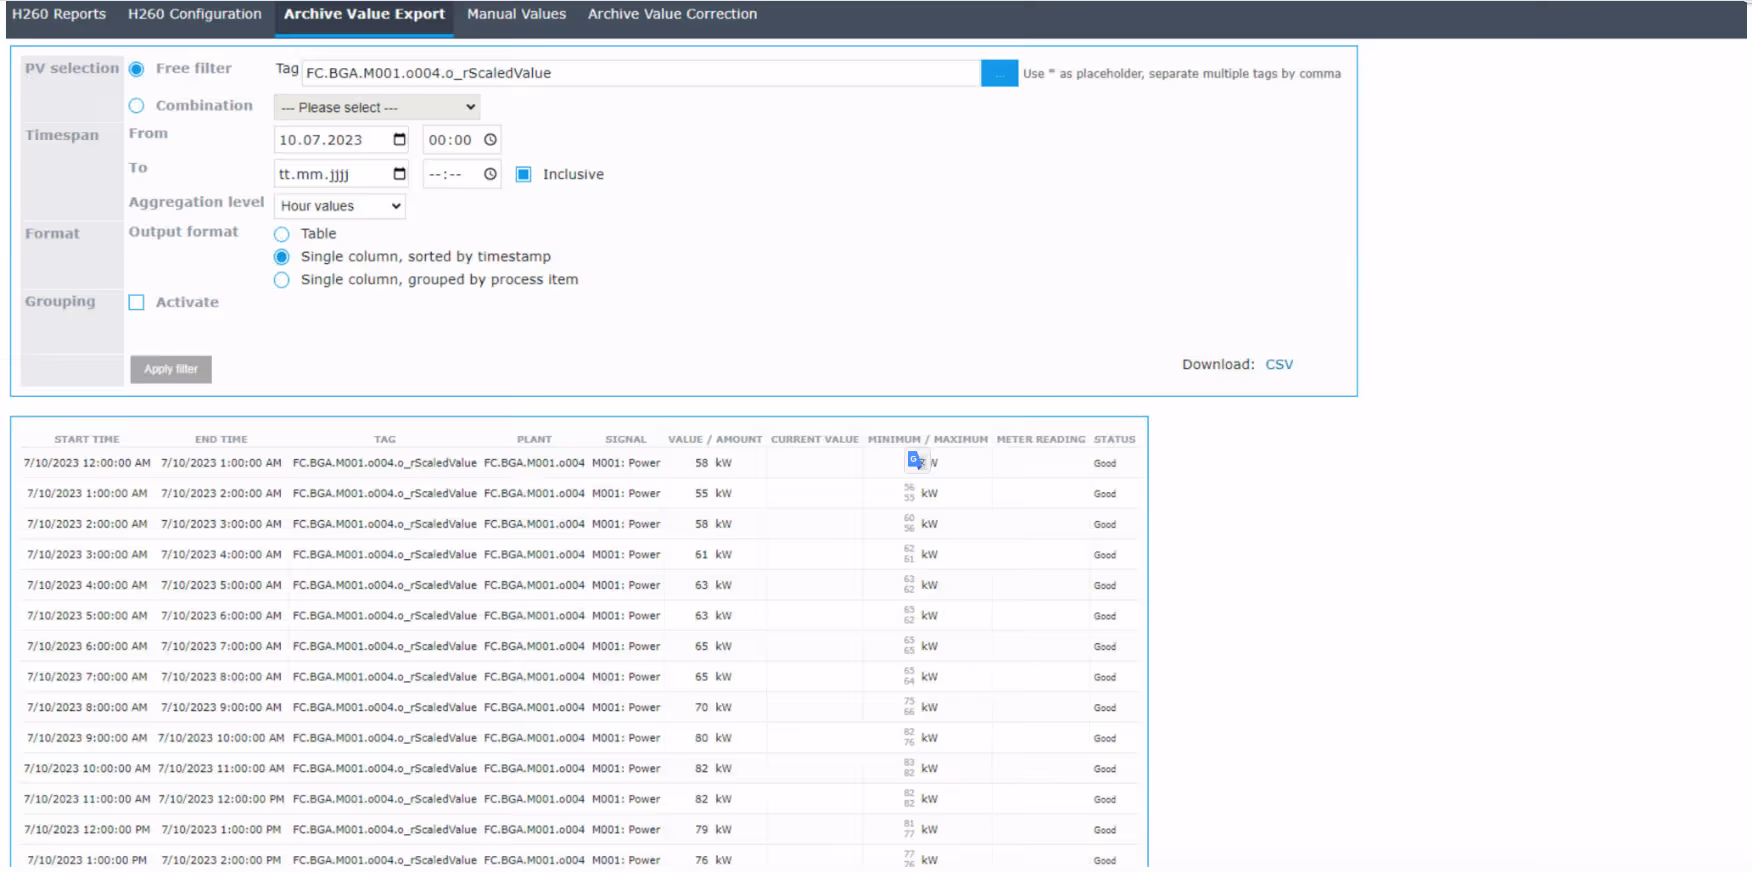Click the Apply filter button

point(171,369)
